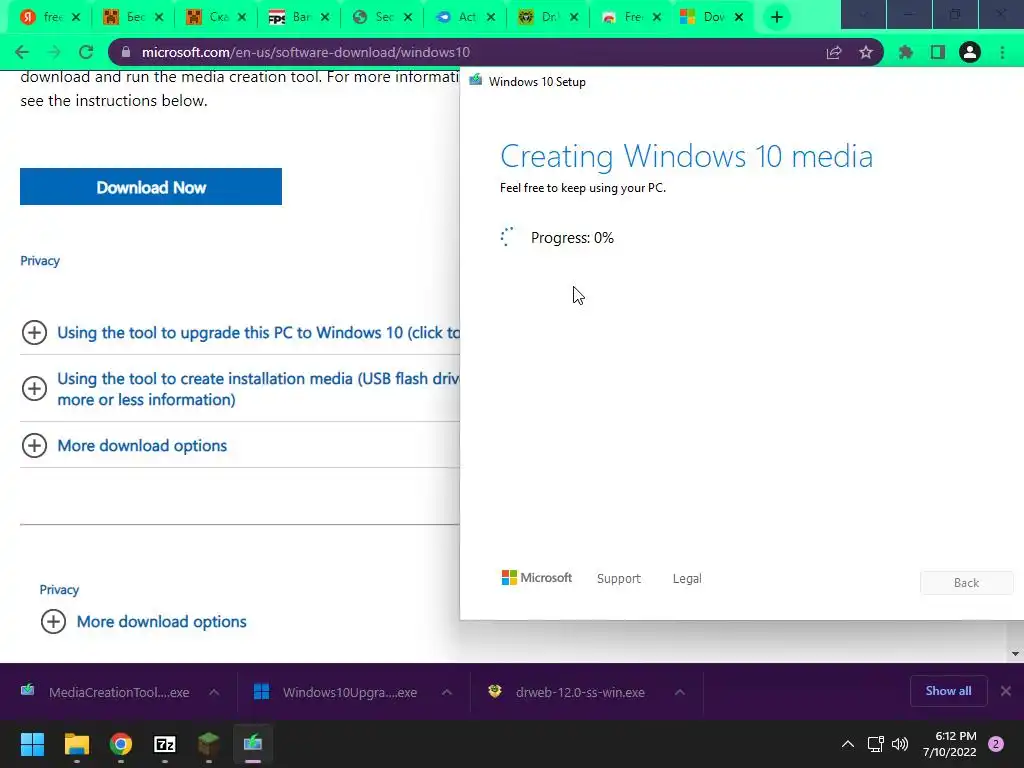Open 7-Zip from the taskbar
Screen dimensions: 1024x768
[165, 744]
